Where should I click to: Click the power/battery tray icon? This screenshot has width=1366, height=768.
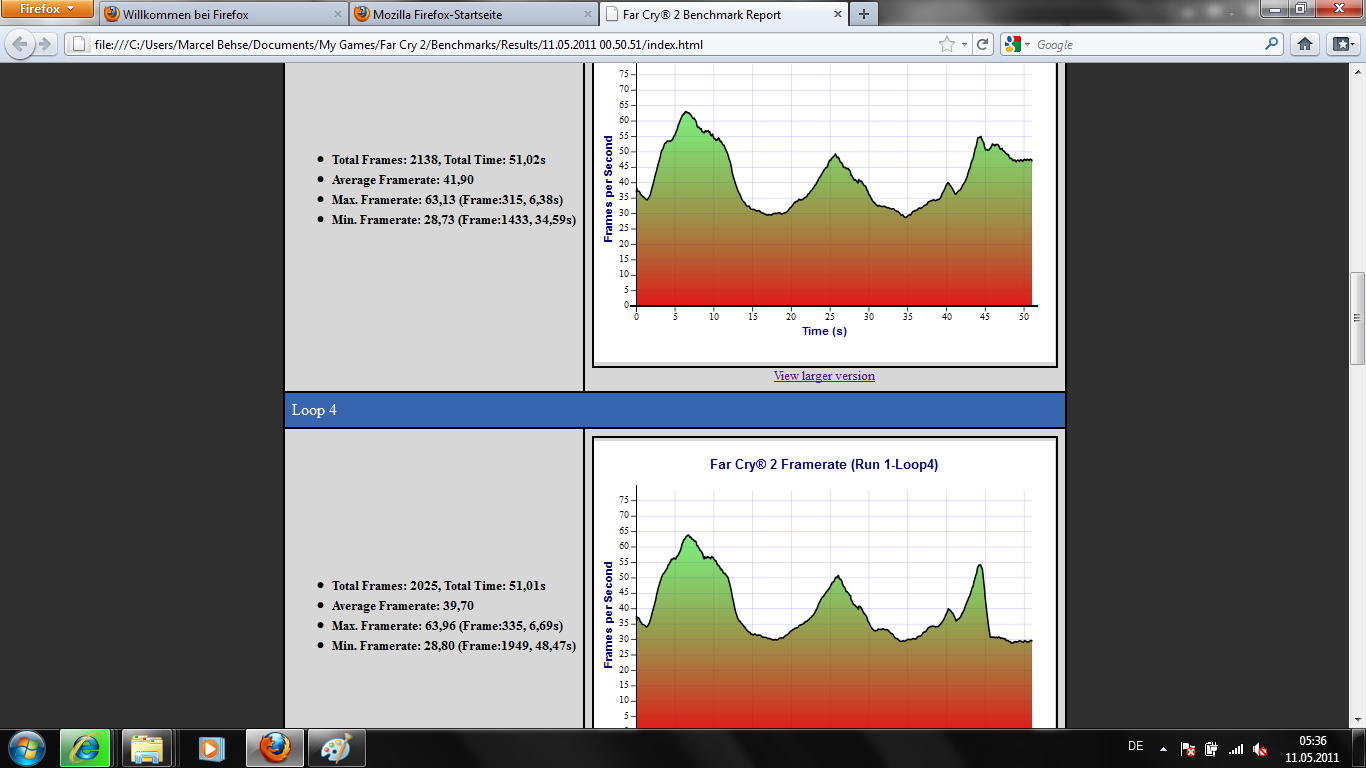[x=1211, y=748]
